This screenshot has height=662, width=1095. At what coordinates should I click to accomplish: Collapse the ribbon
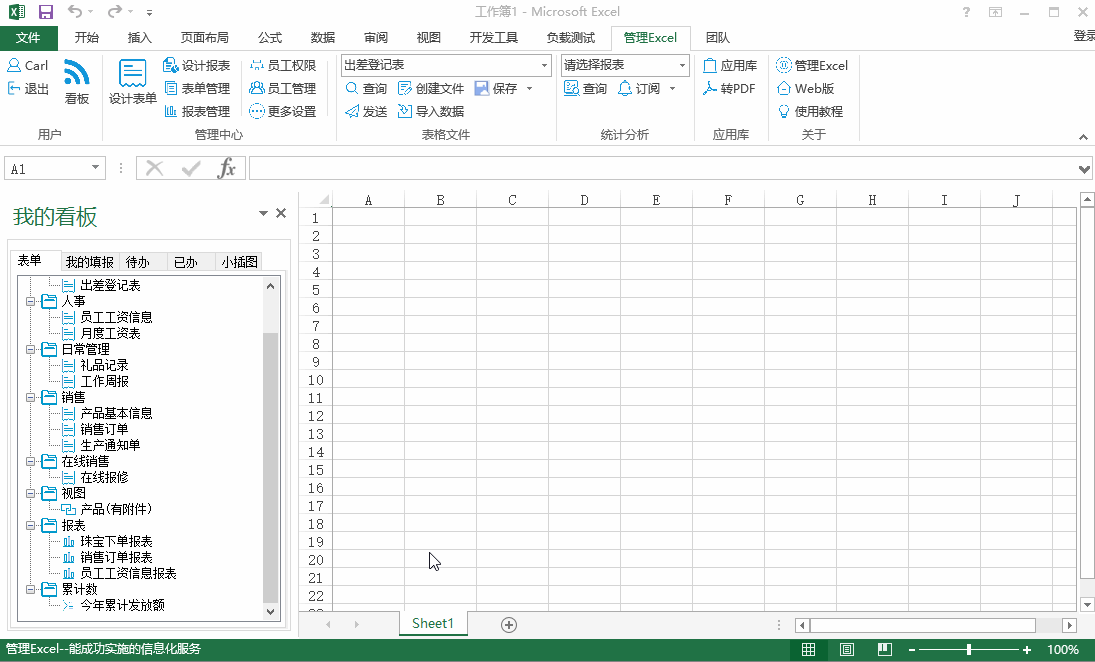coord(1083,136)
